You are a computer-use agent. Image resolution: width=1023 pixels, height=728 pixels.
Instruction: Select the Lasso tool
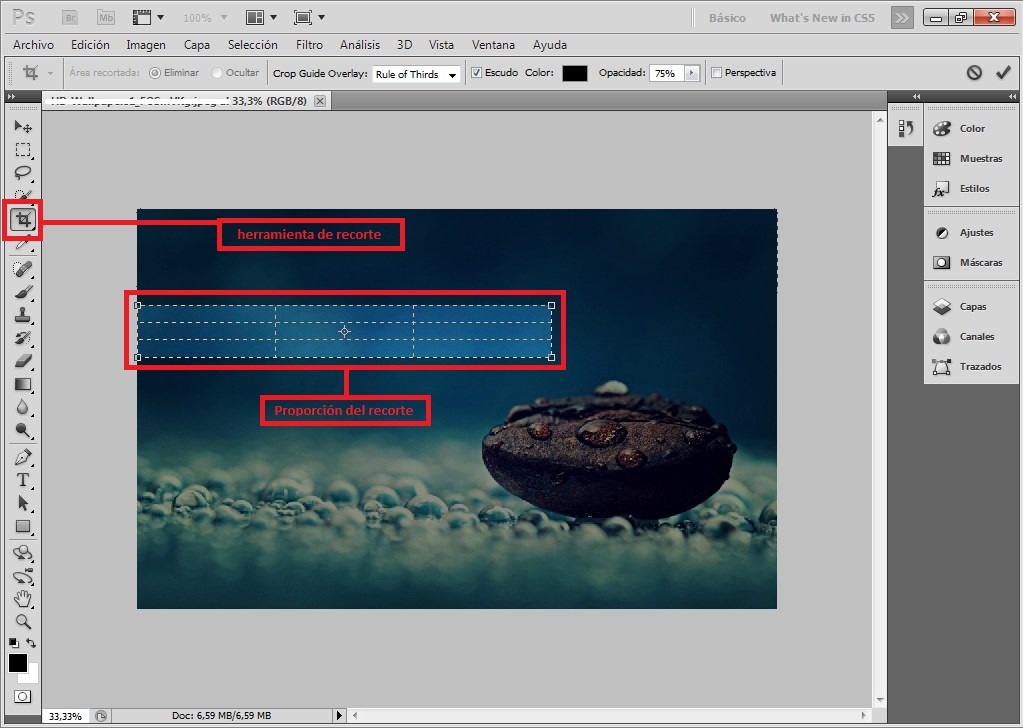tap(23, 173)
